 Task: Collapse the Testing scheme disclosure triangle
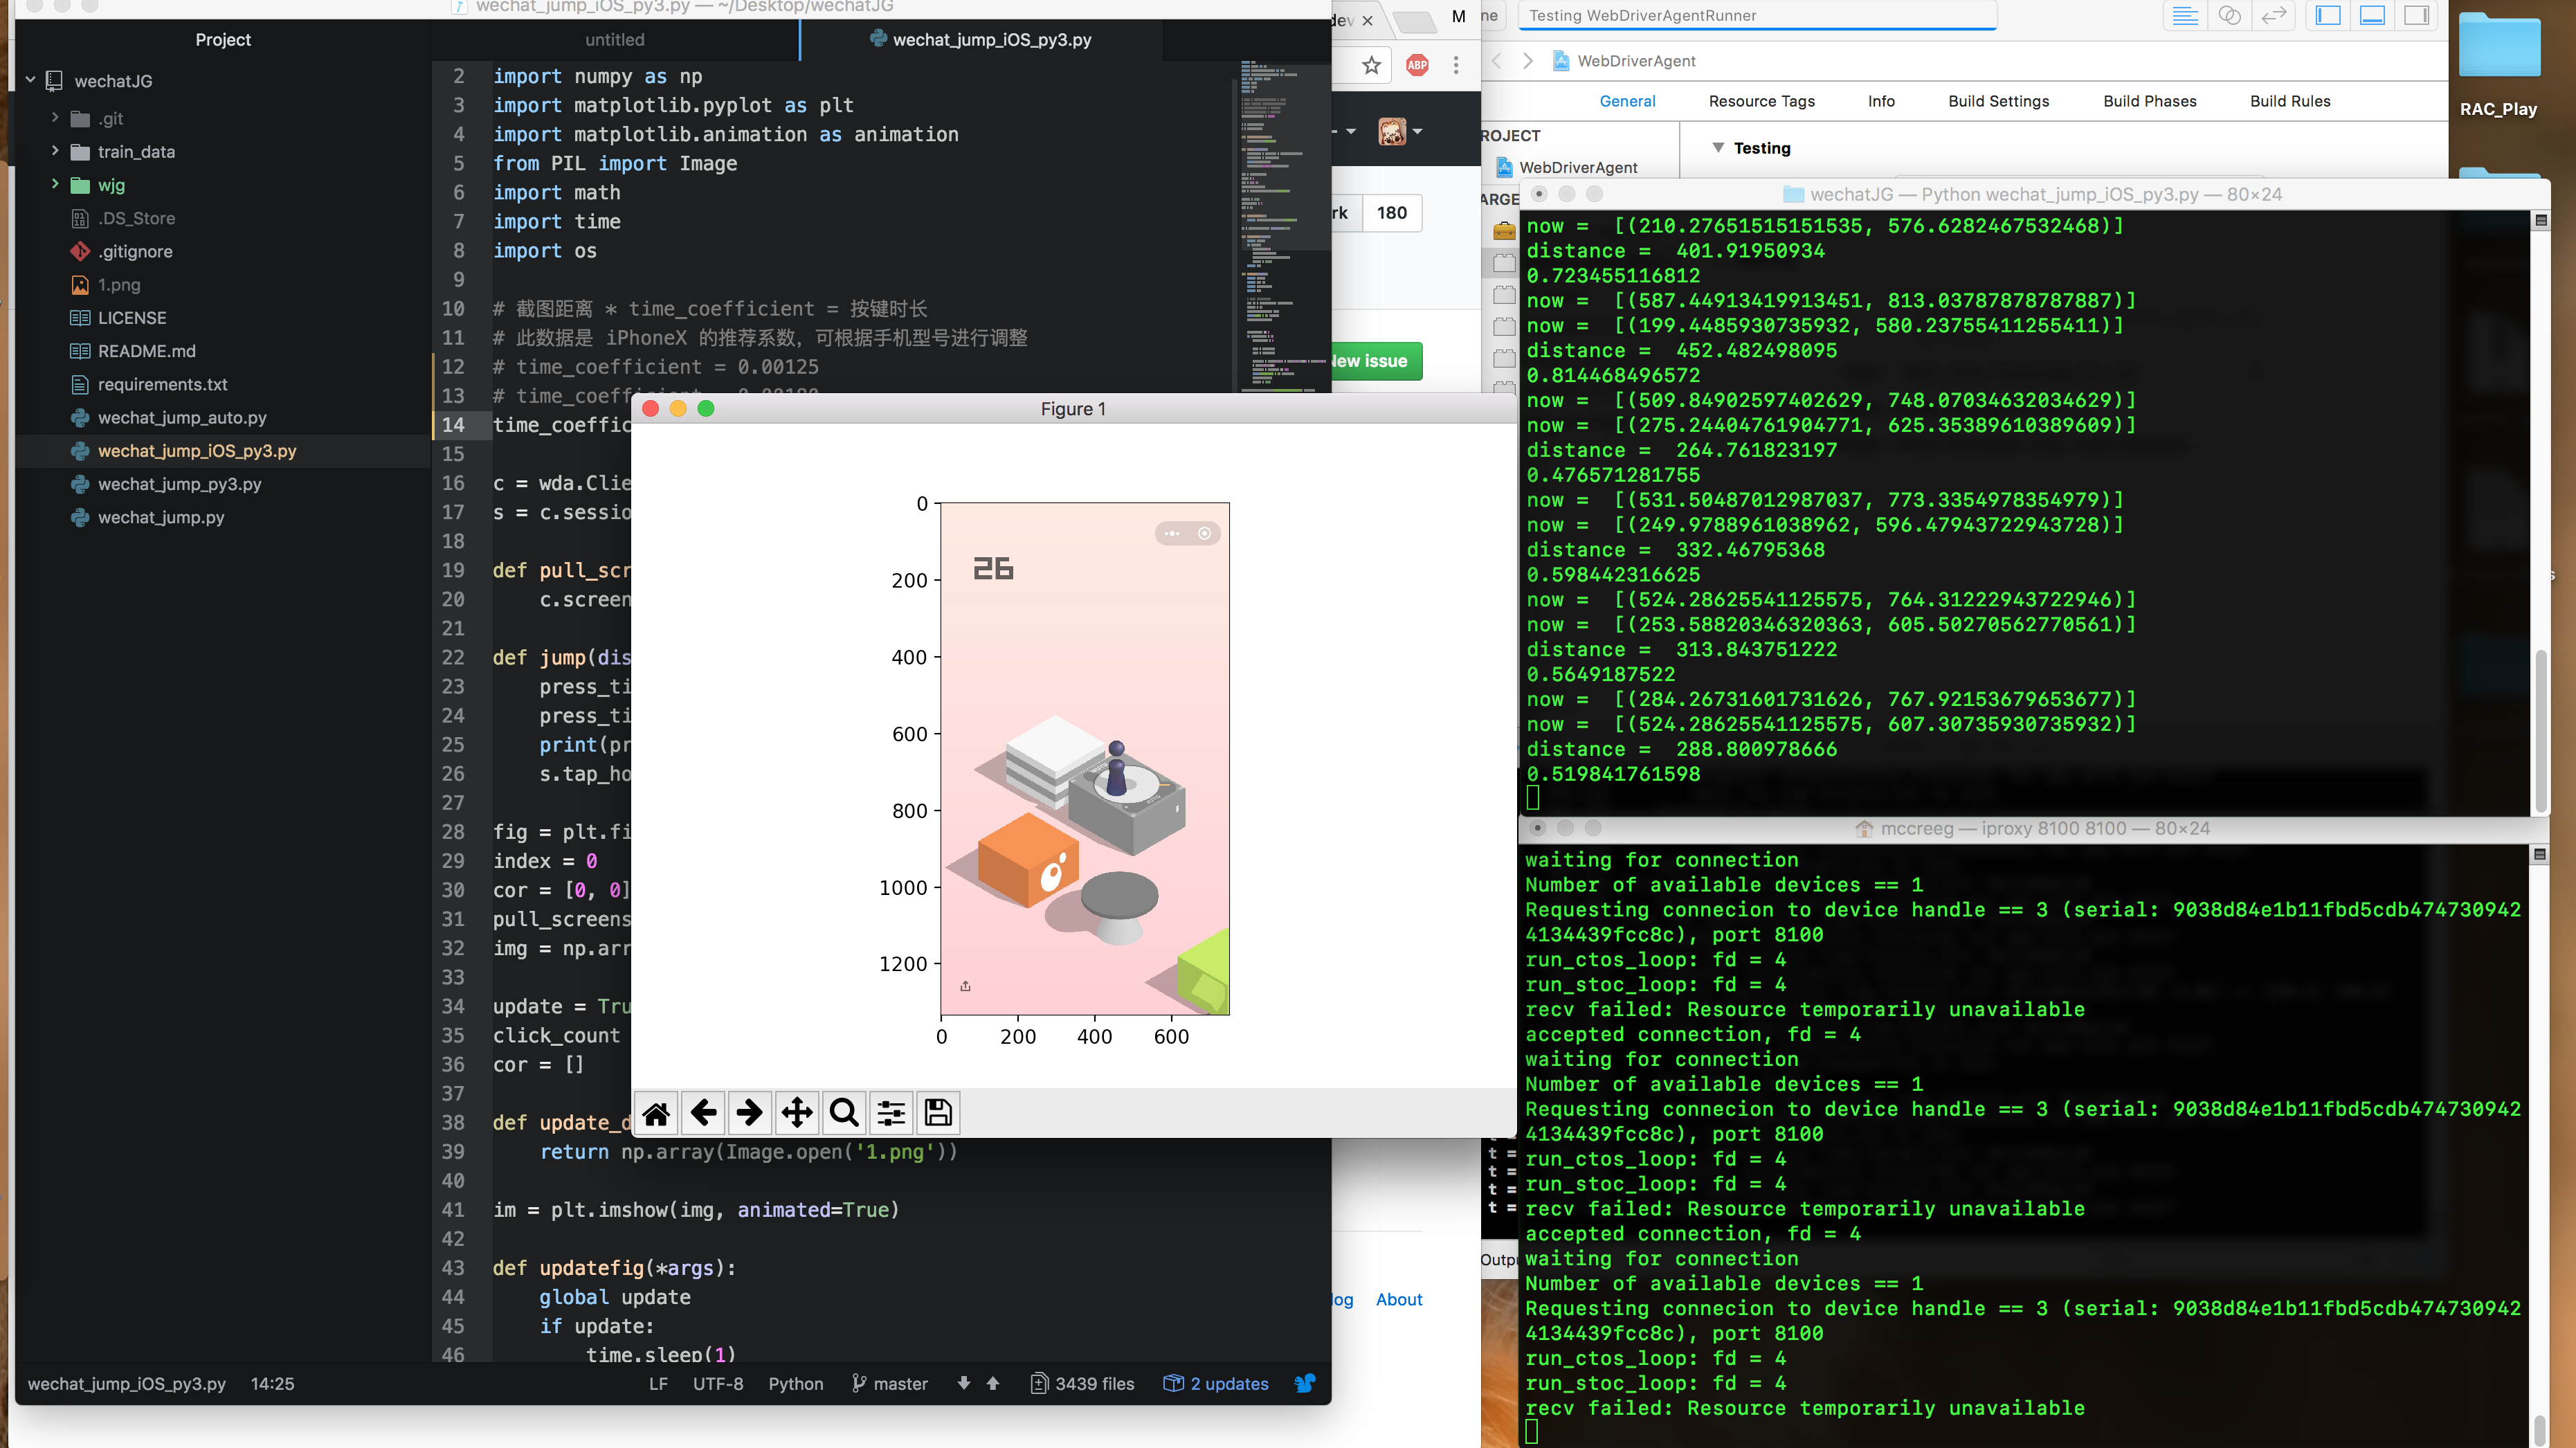pyautogui.click(x=1719, y=148)
